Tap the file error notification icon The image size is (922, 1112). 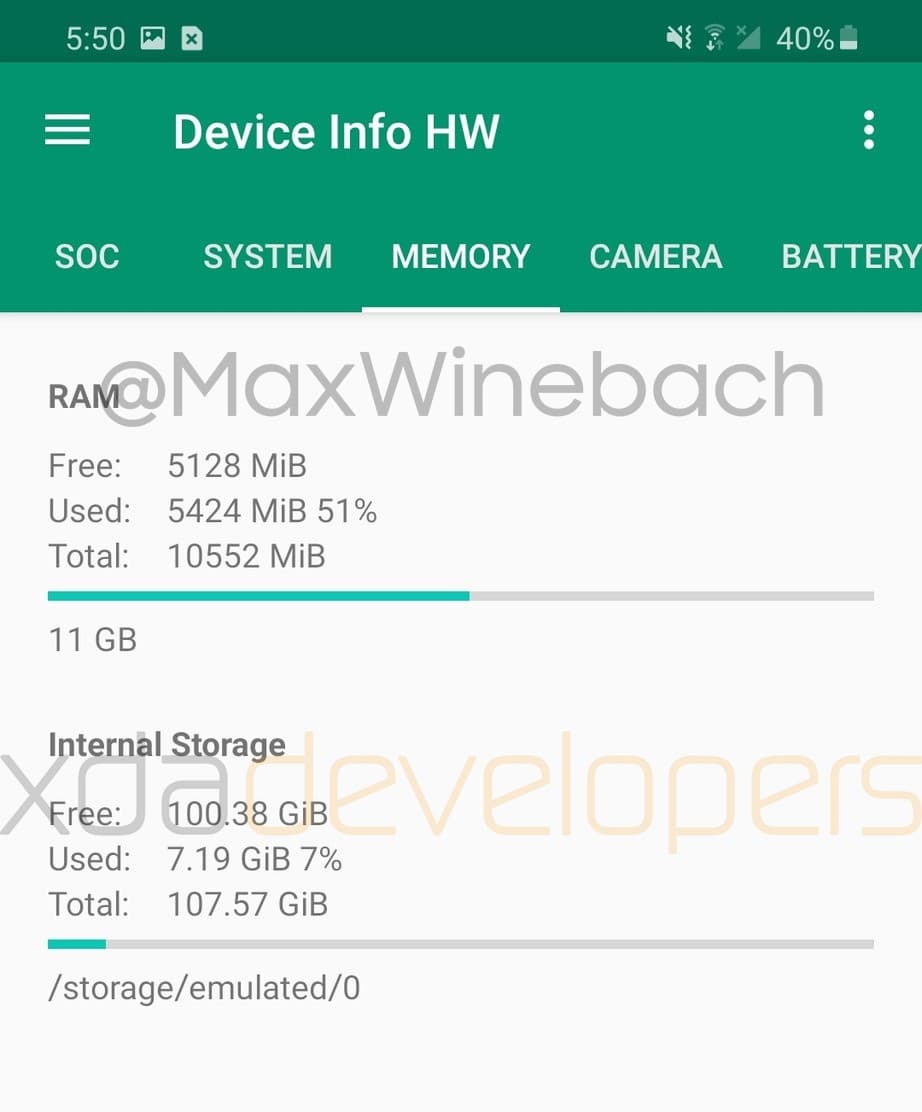coord(191,38)
